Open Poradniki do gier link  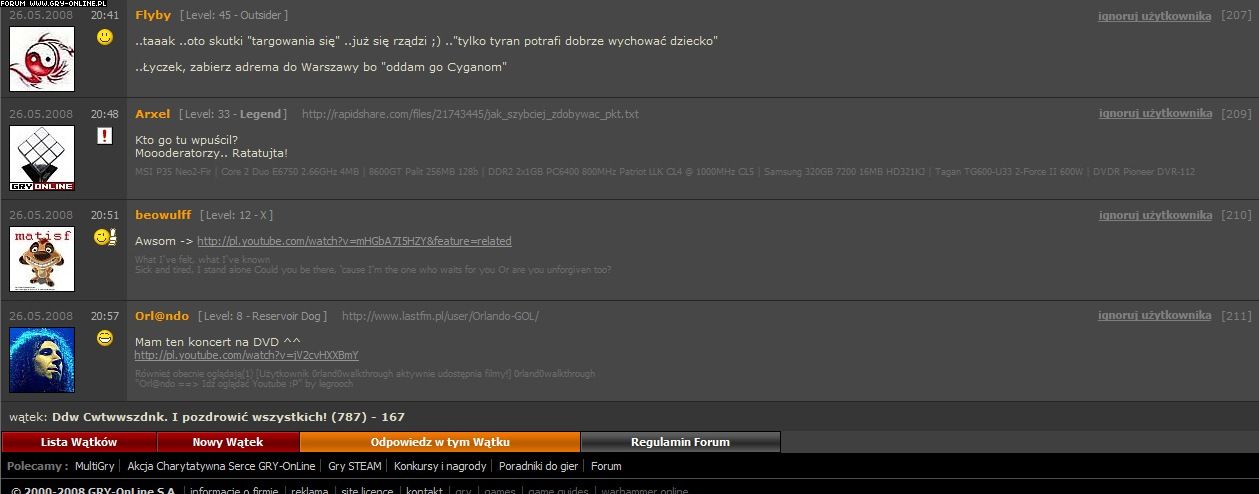point(539,466)
